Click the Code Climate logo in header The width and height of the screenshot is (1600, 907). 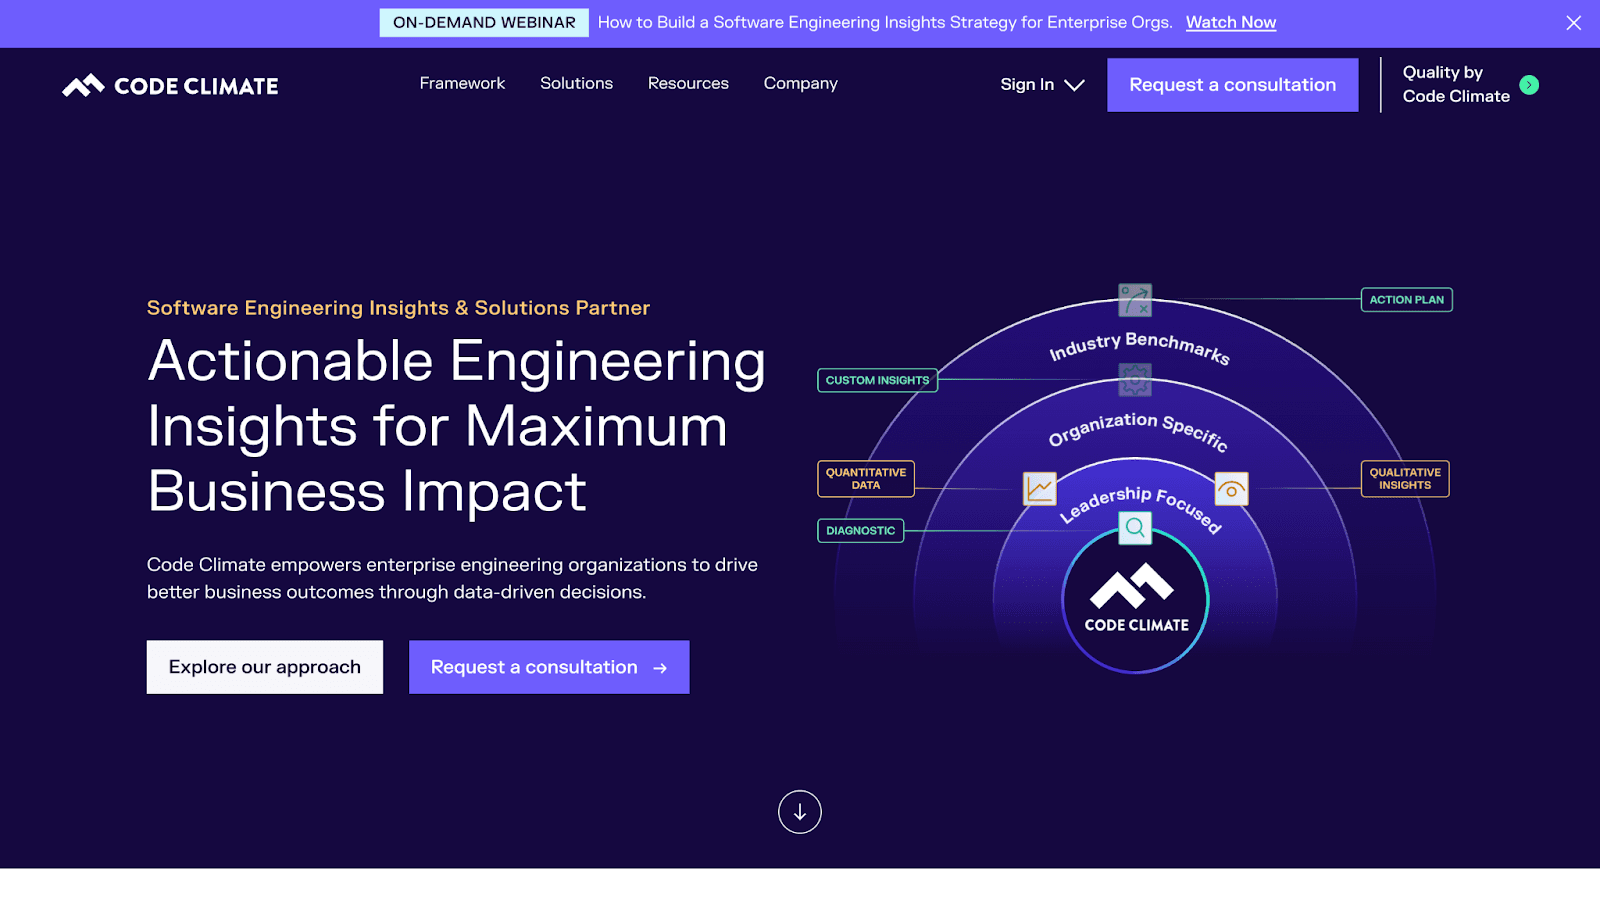170,86
